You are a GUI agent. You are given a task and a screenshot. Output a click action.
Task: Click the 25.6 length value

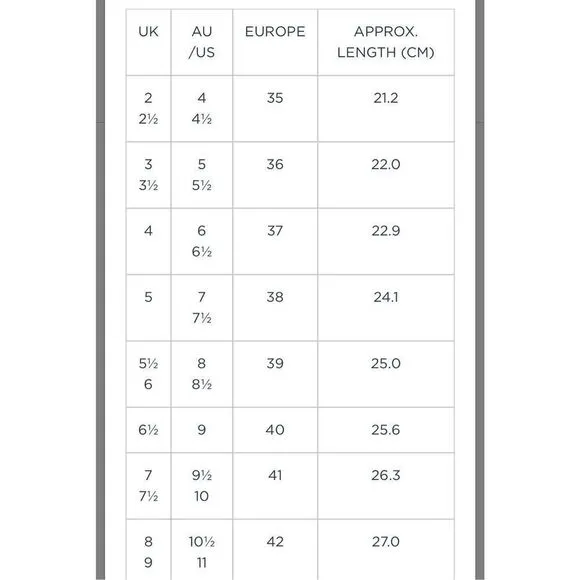(x=386, y=430)
